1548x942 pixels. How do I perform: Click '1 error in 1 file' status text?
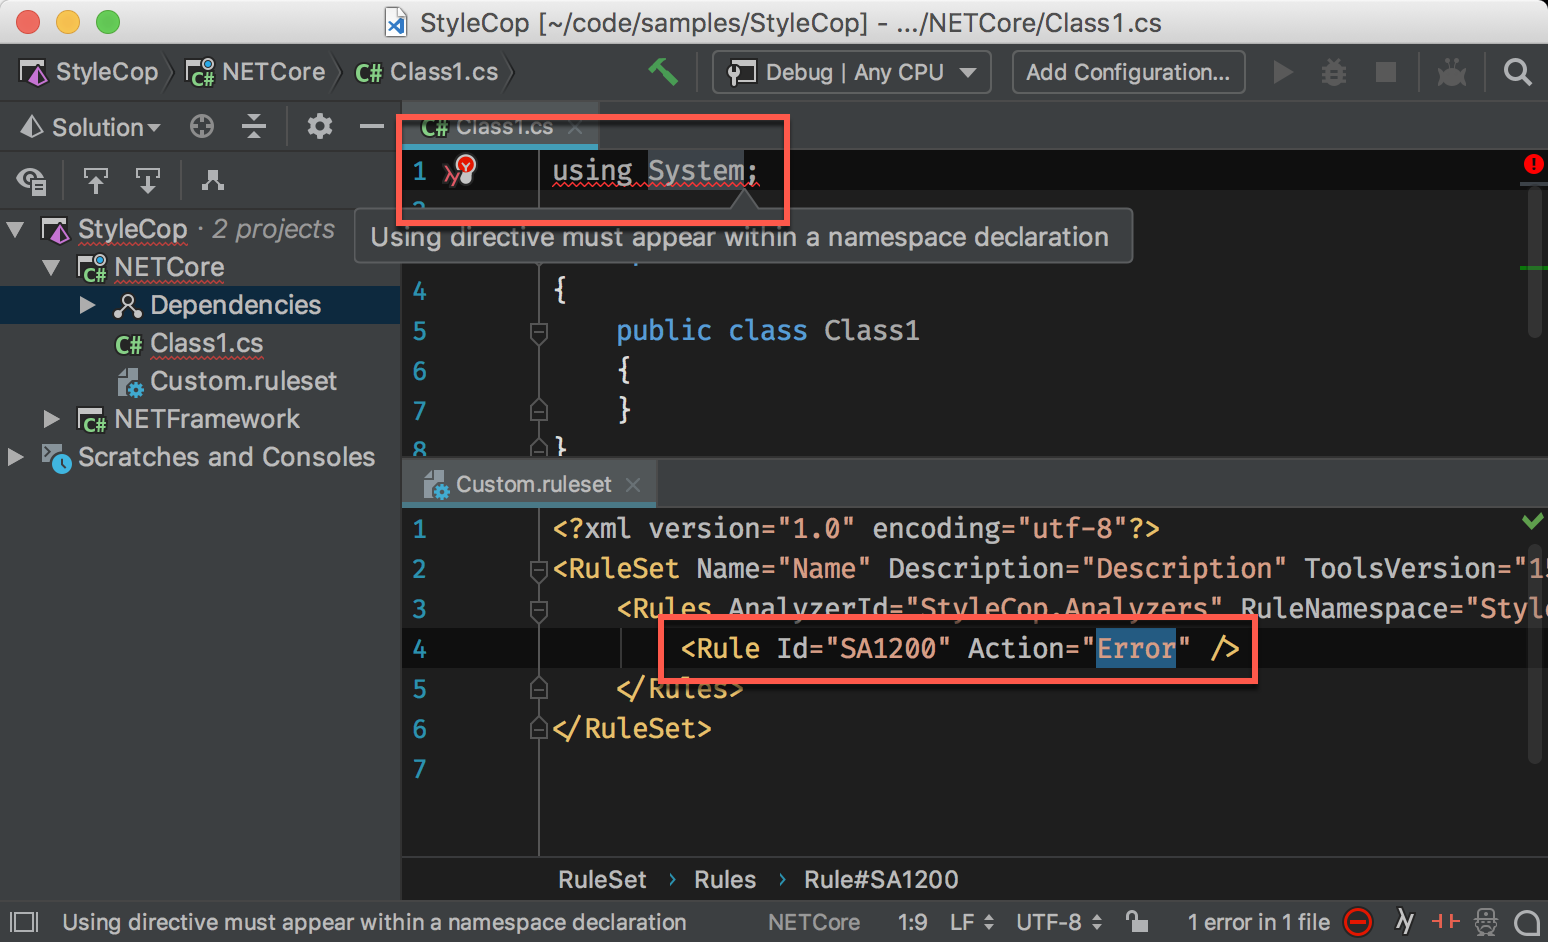point(1258,922)
